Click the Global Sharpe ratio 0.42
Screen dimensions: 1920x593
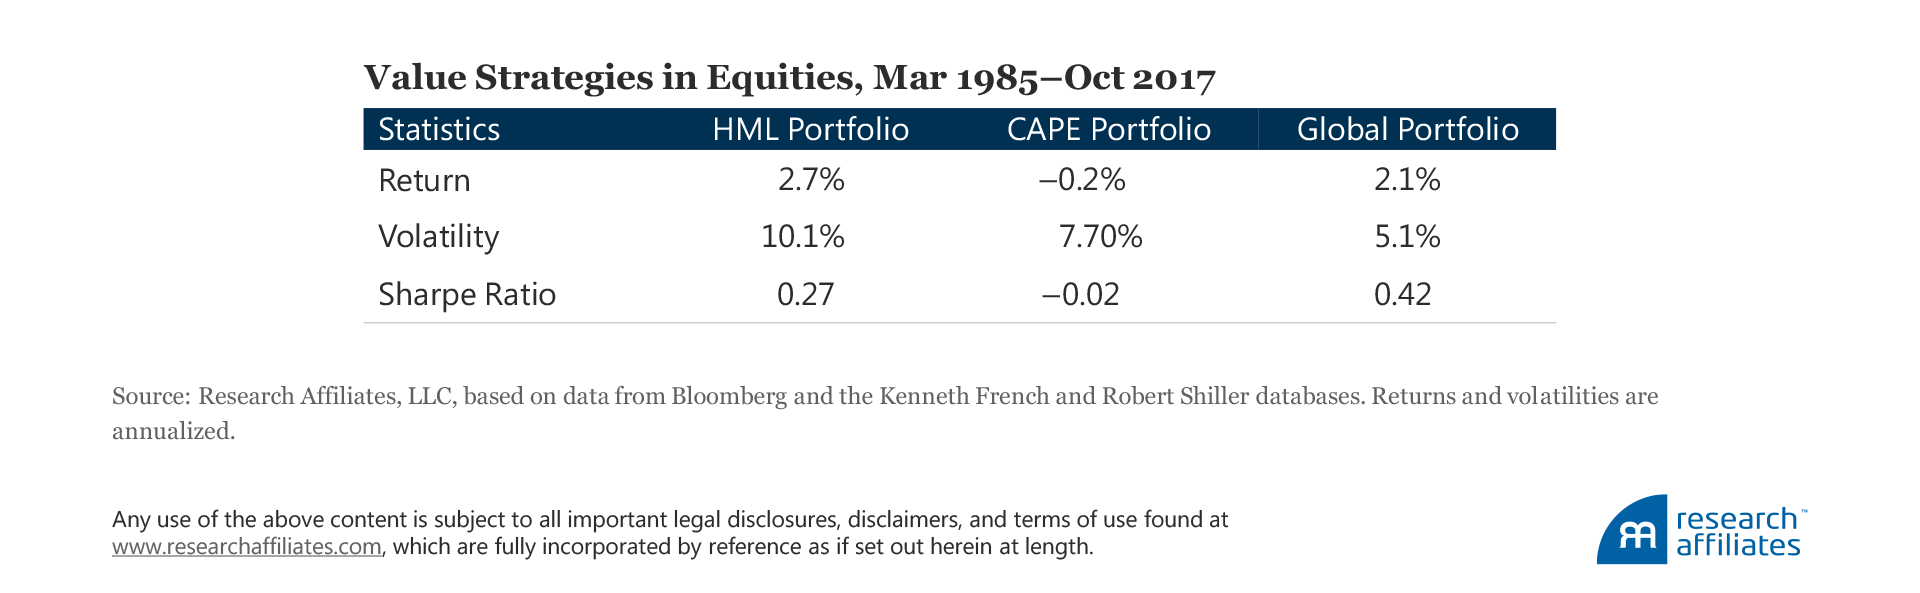(x=1402, y=295)
